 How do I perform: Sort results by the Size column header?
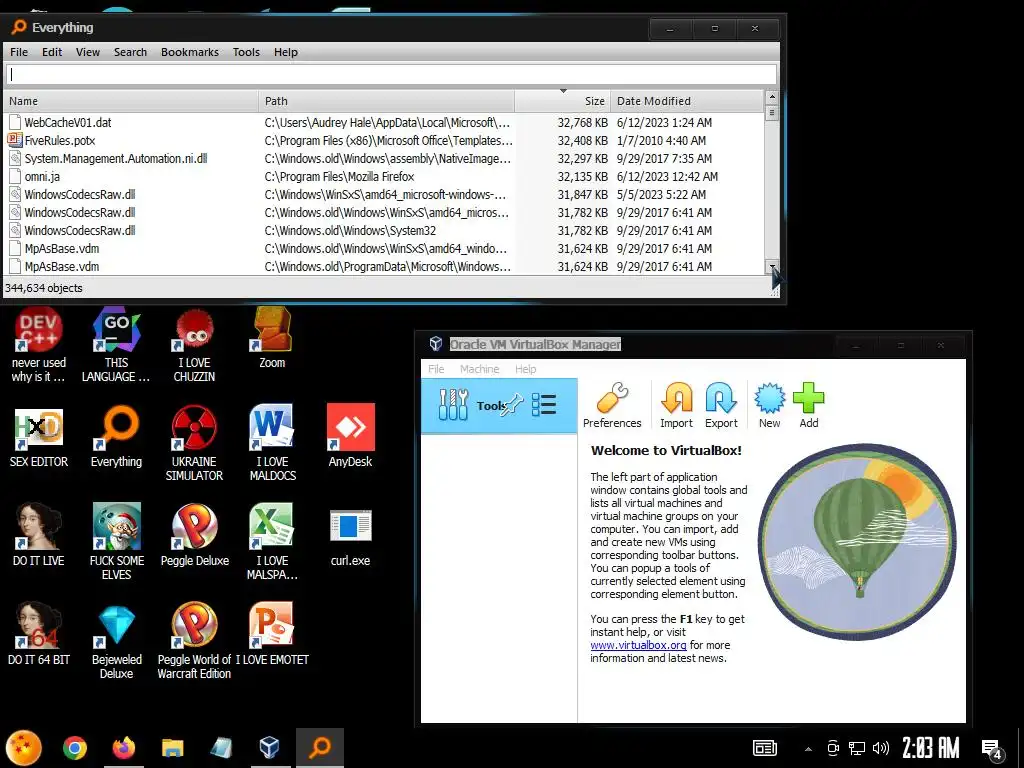pyautogui.click(x=562, y=101)
